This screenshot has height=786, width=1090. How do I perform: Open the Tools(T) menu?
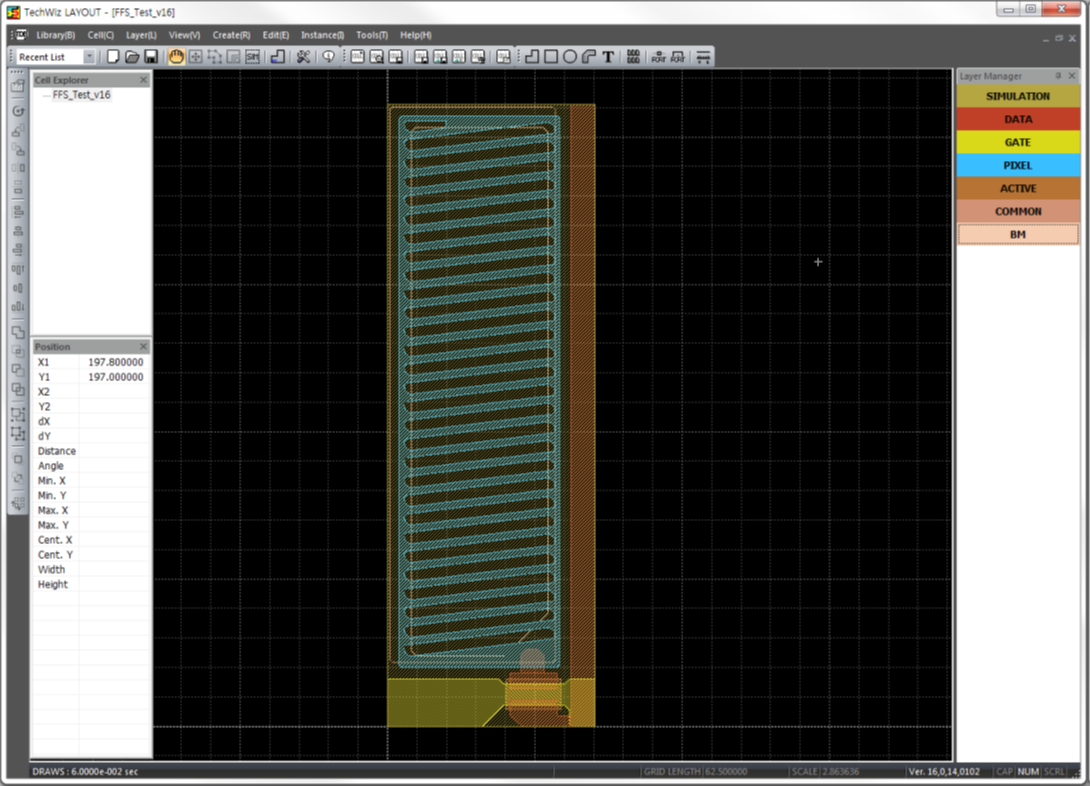click(372, 35)
